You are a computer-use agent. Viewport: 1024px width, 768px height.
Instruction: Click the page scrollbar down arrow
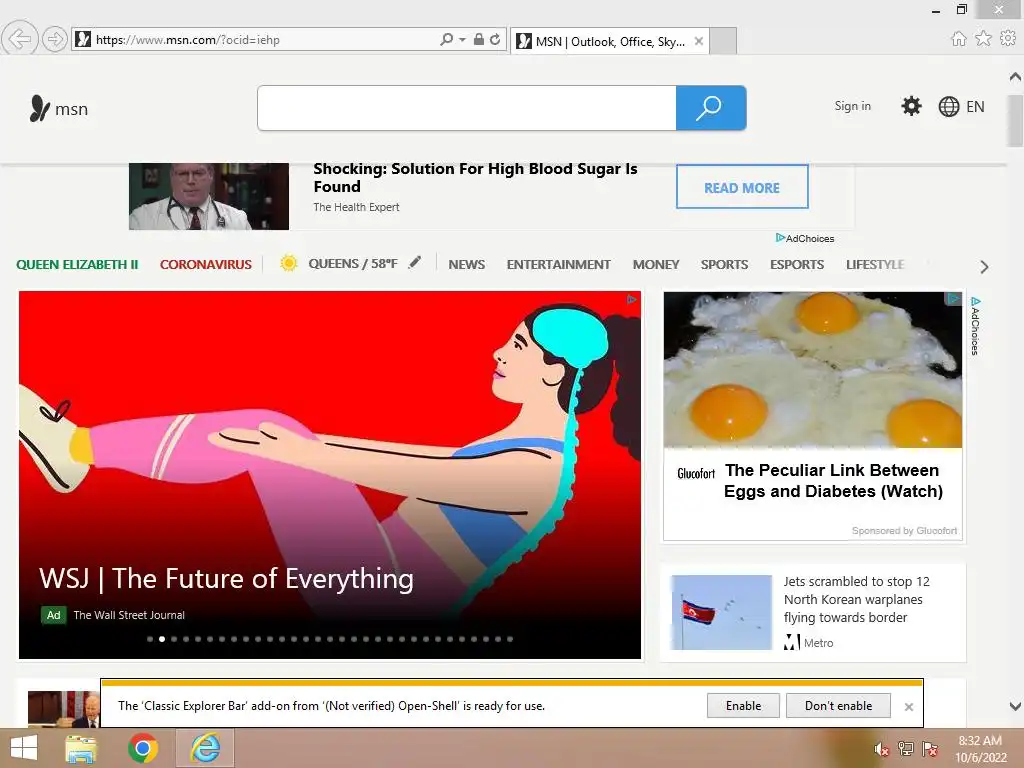(1015, 706)
